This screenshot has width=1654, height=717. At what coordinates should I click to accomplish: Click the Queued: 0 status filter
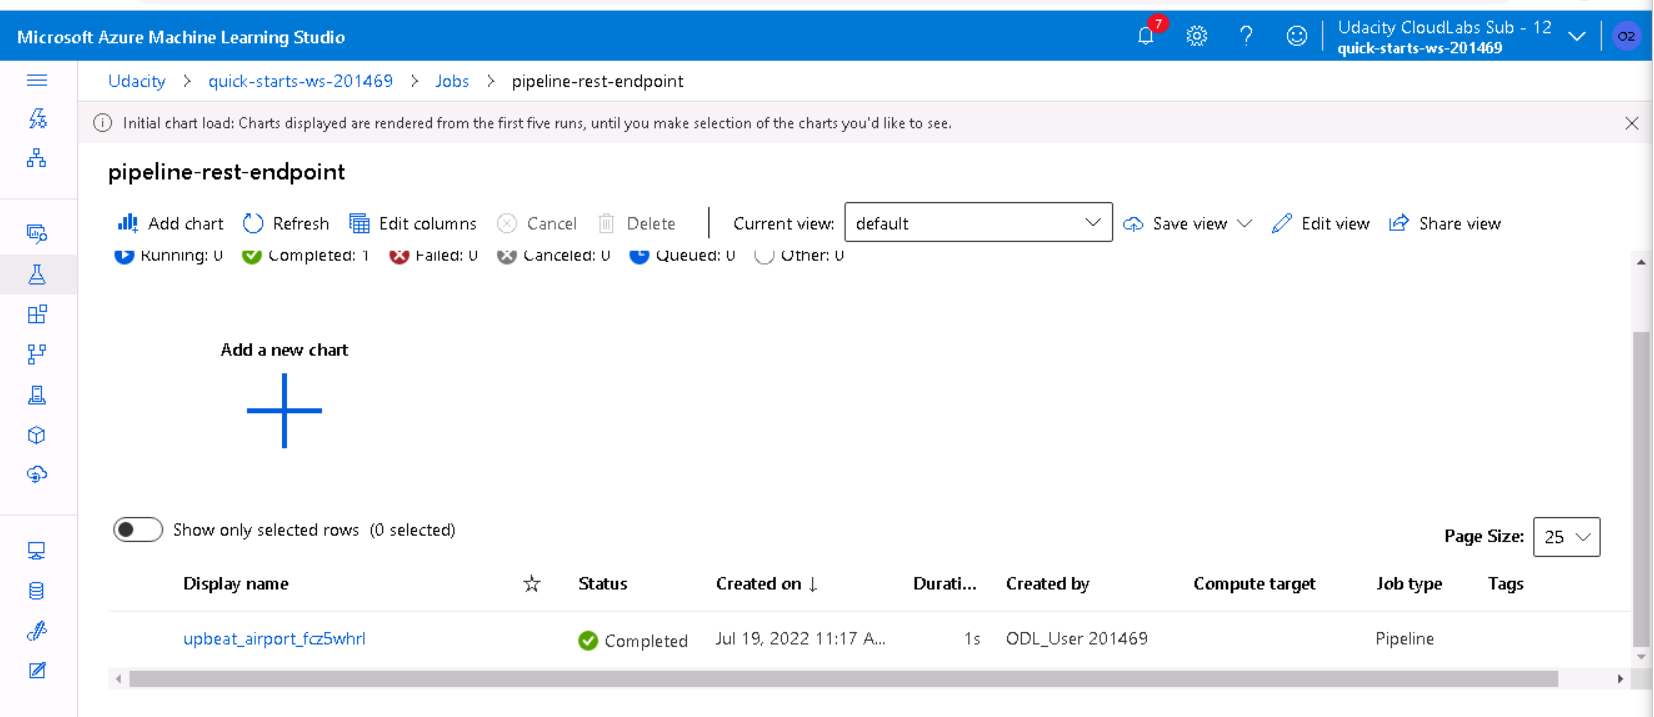click(682, 256)
